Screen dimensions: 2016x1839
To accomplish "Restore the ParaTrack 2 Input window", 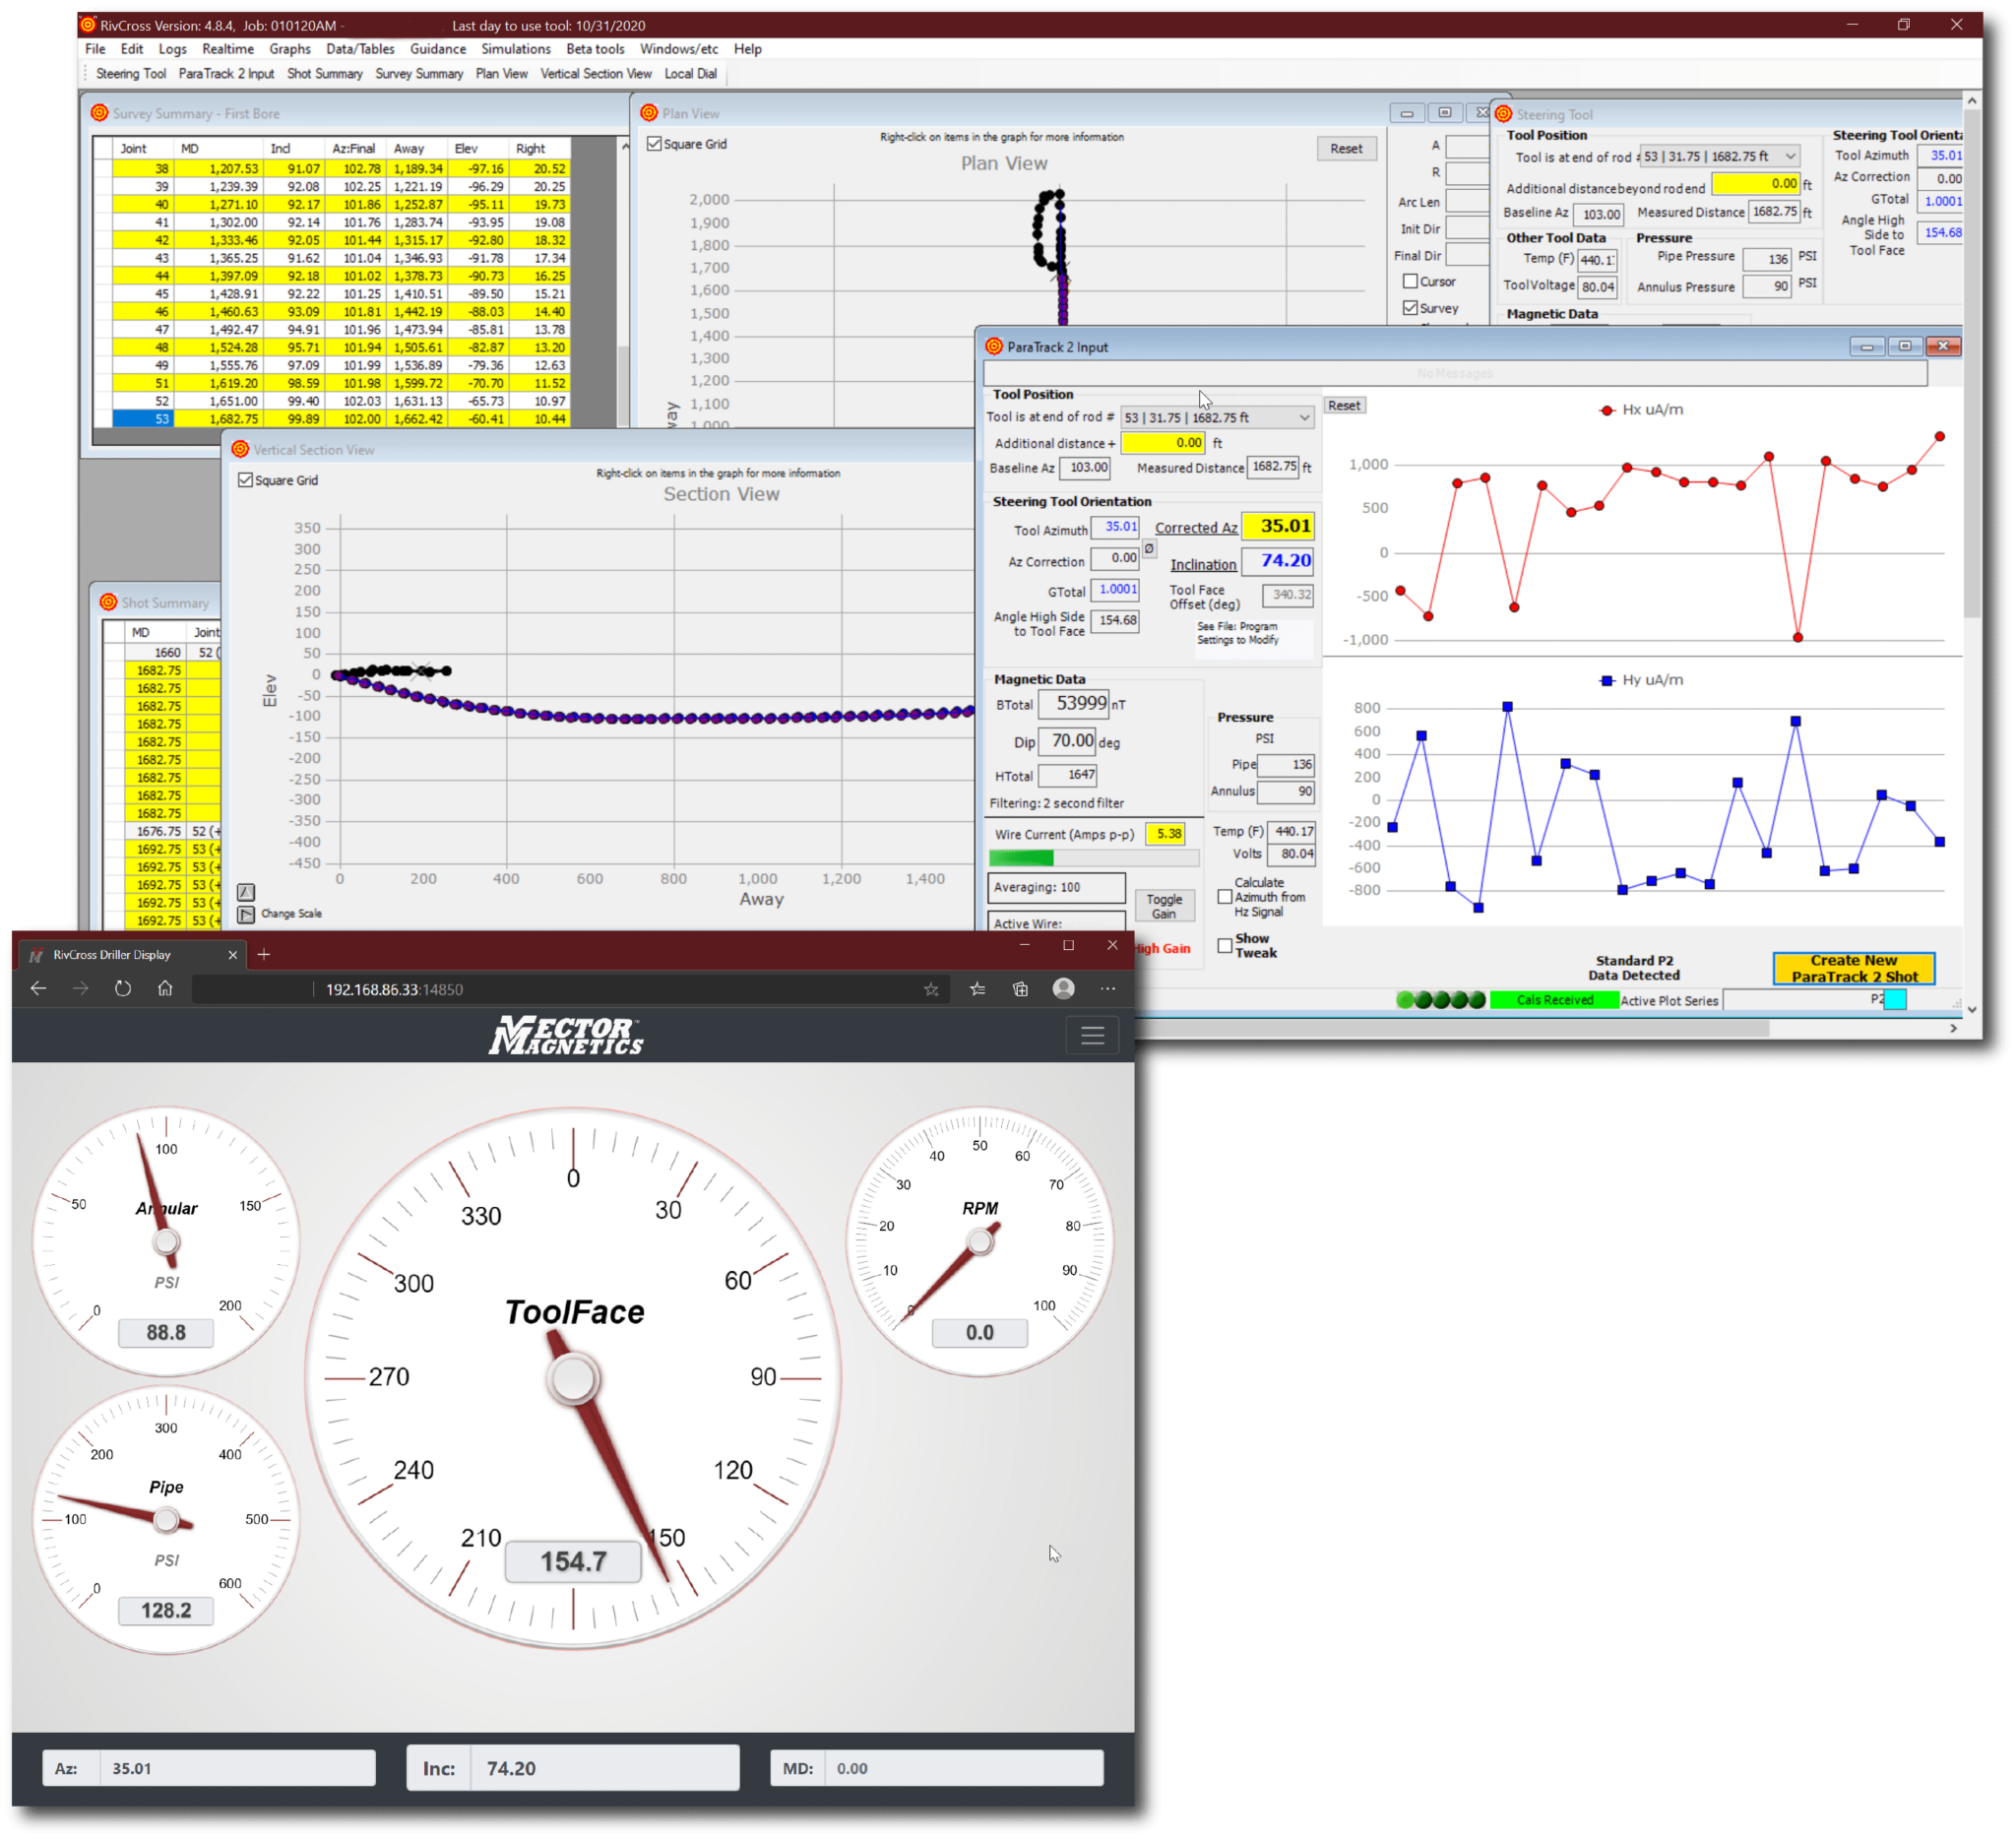I will (1904, 346).
